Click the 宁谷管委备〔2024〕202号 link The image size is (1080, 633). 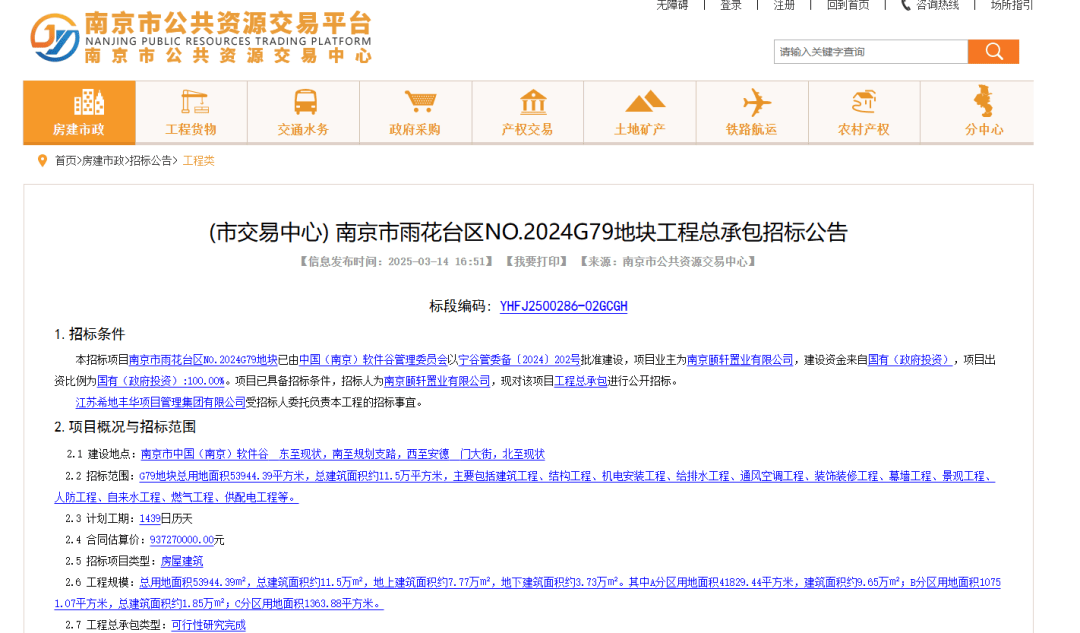coord(520,360)
